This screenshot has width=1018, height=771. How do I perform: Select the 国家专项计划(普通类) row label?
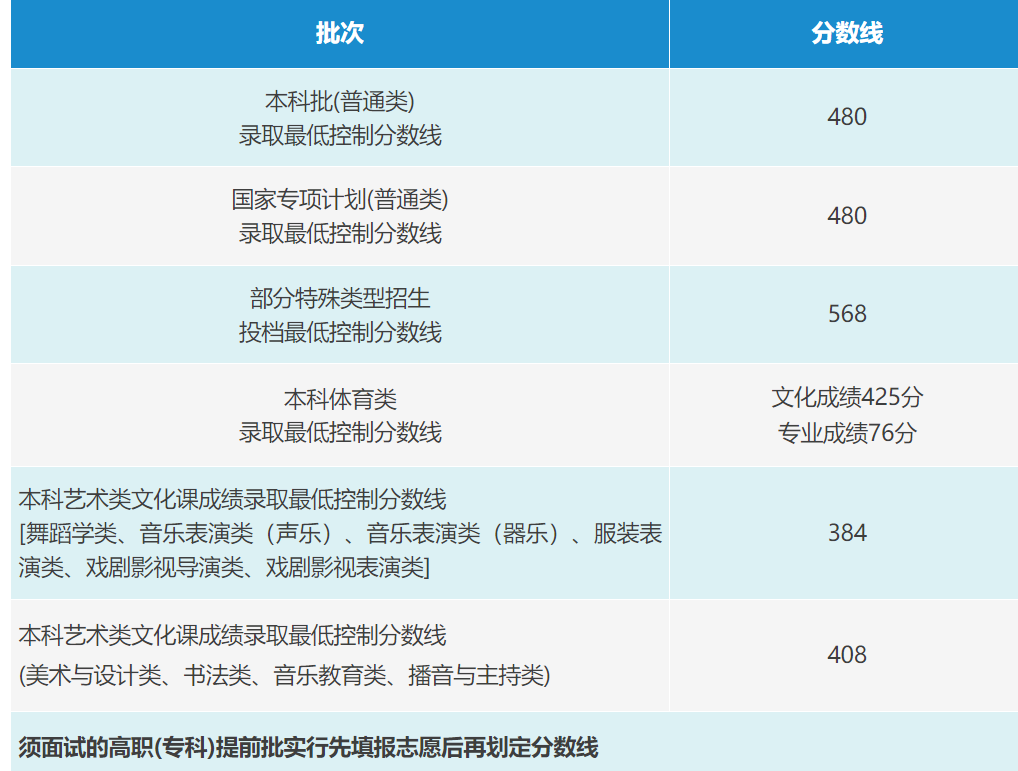(340, 216)
